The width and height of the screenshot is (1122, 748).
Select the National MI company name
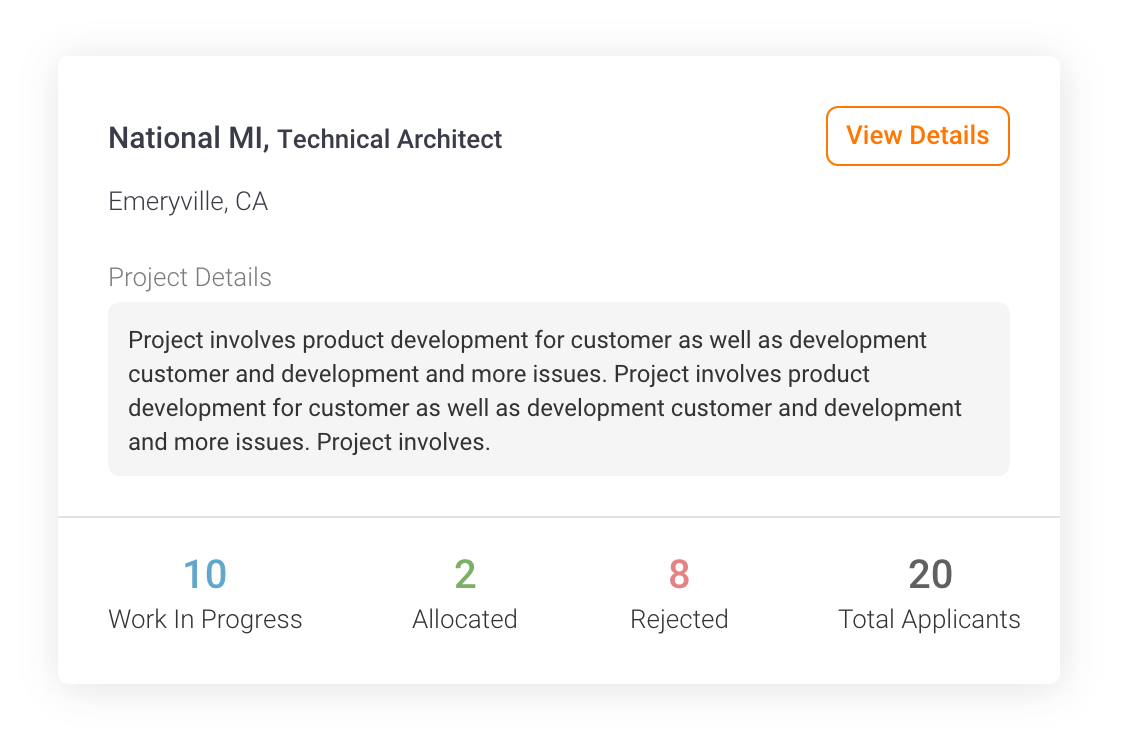(189, 138)
